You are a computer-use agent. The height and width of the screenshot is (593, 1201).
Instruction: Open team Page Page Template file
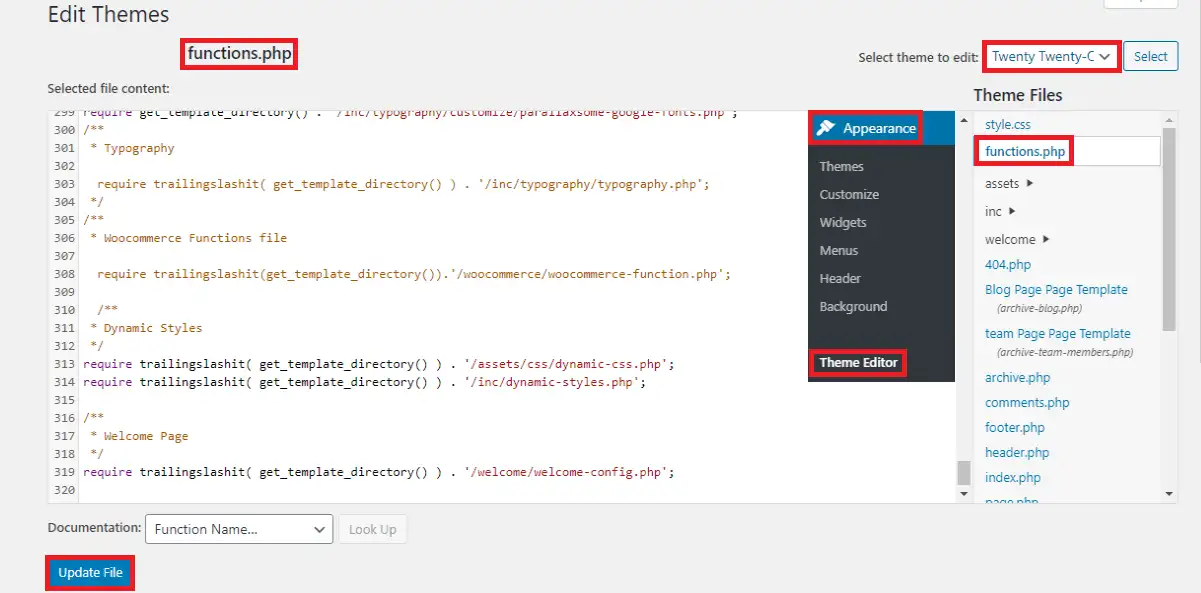pyautogui.click(x=1058, y=333)
